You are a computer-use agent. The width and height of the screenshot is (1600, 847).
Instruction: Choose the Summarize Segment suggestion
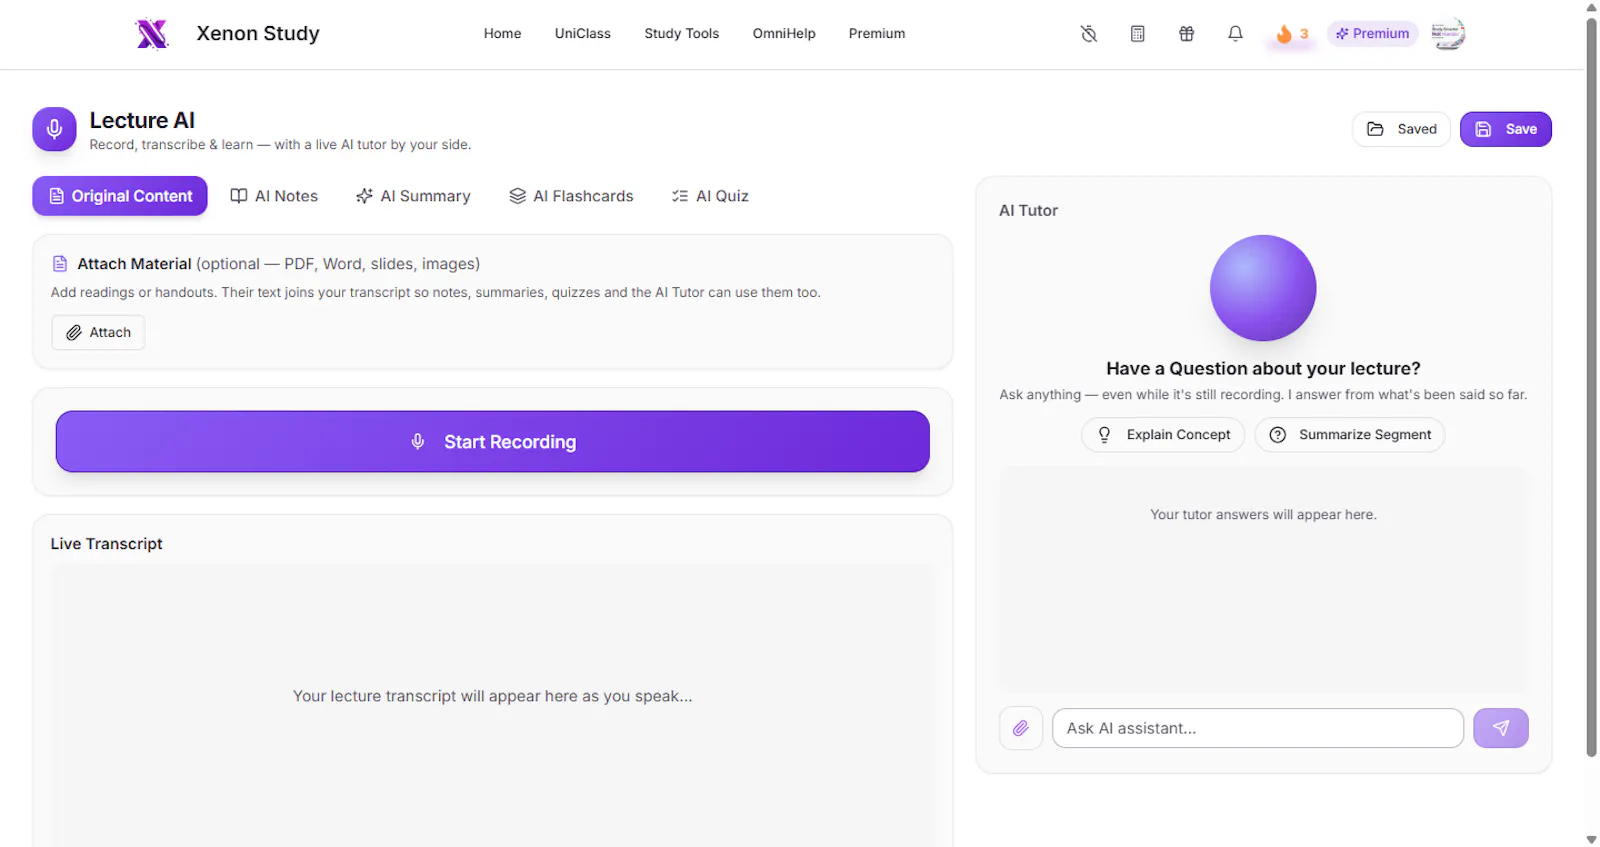1350,435
